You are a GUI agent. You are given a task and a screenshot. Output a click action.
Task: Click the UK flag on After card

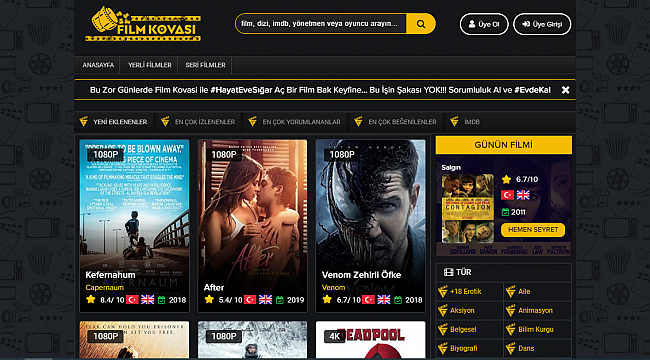pyautogui.click(x=265, y=299)
